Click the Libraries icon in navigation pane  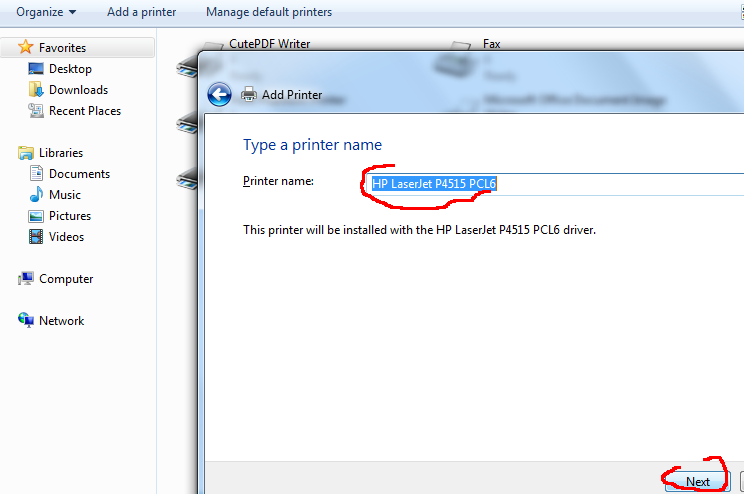[x=26, y=153]
